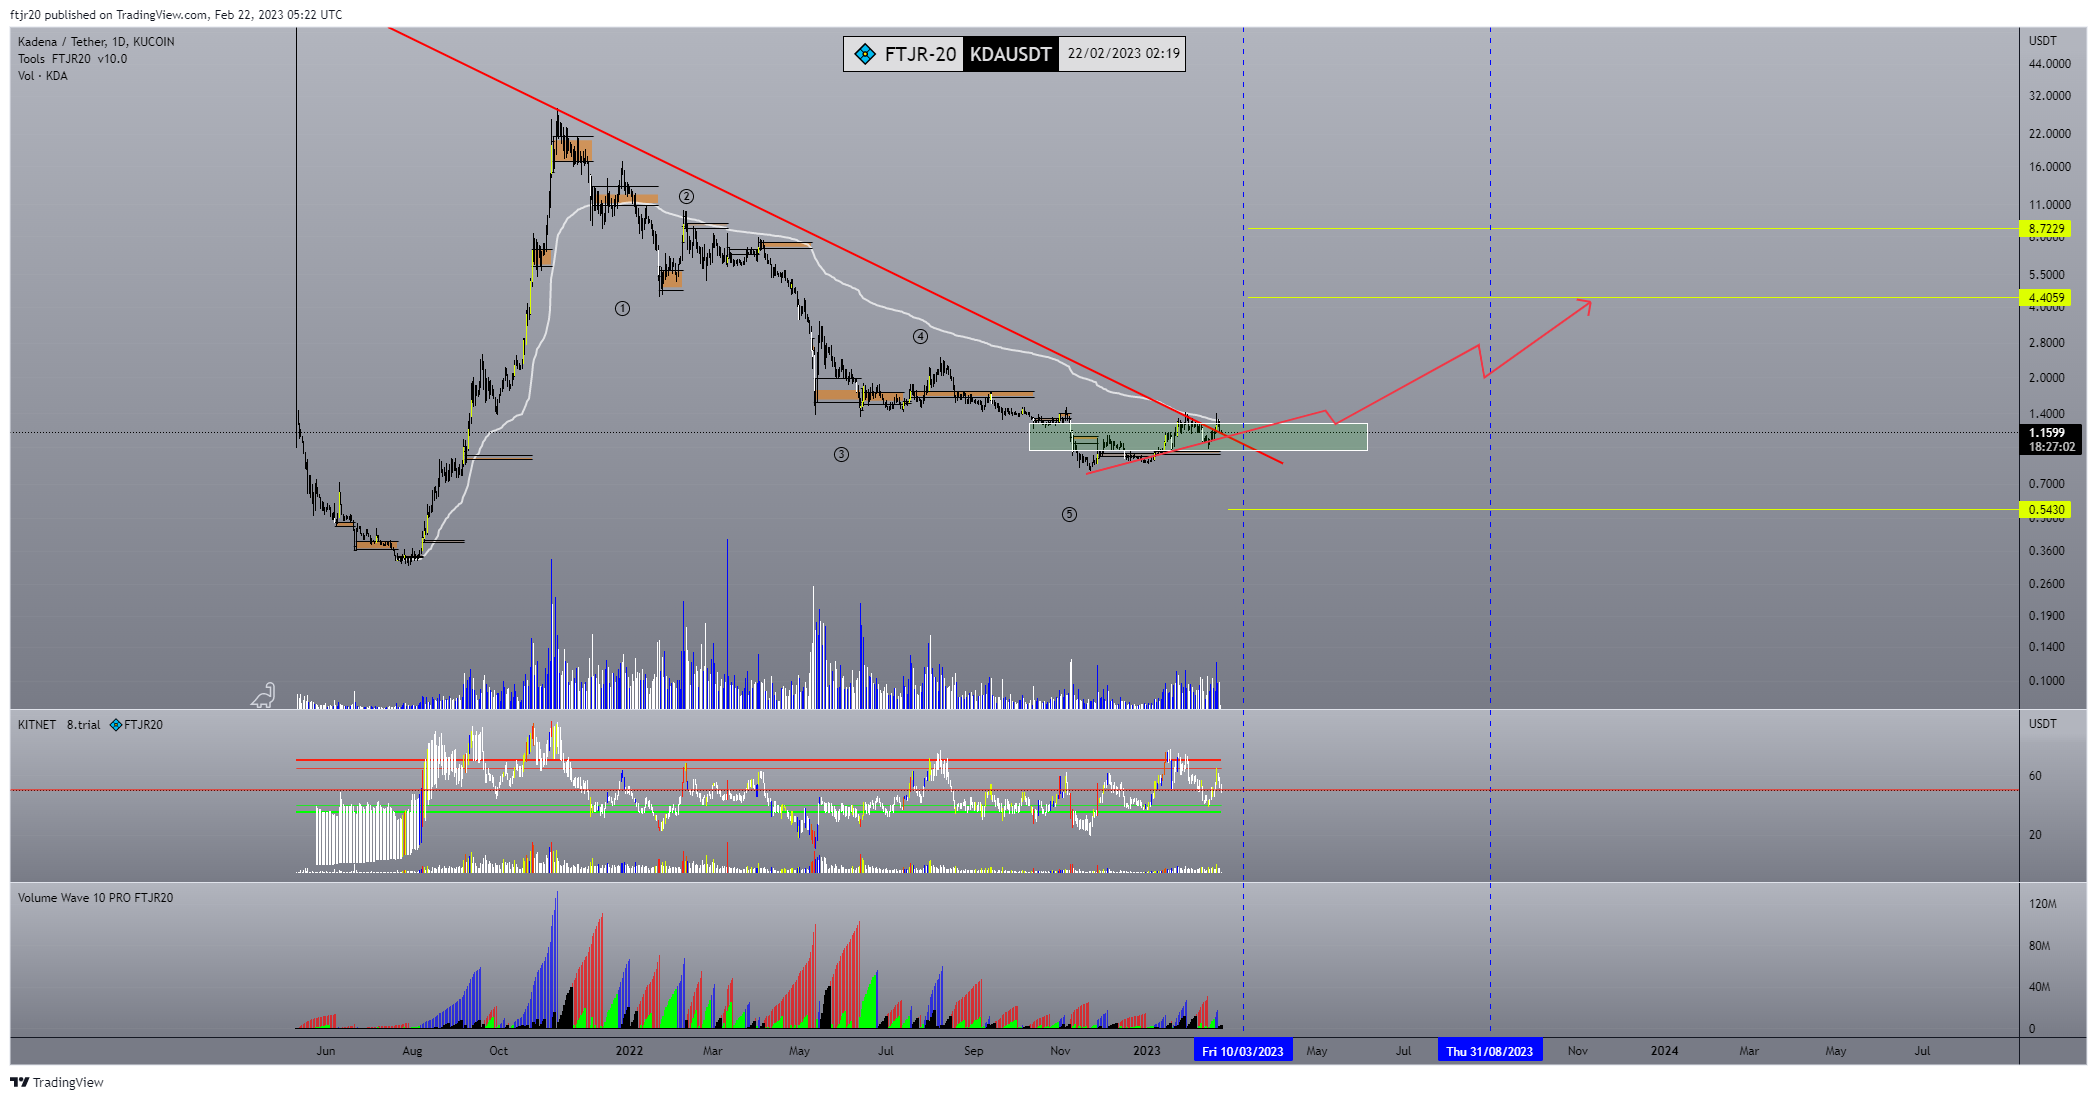Image resolution: width=2097 pixels, height=1100 pixels.
Task: Click the 2023 label on time axis
Action: [x=1146, y=1051]
